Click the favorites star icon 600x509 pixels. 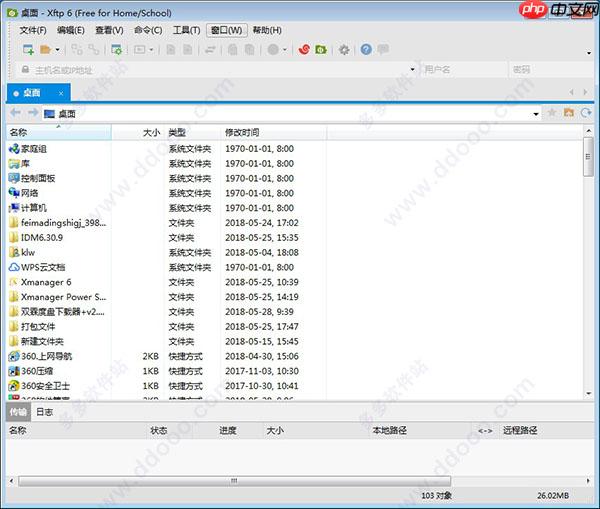point(552,113)
